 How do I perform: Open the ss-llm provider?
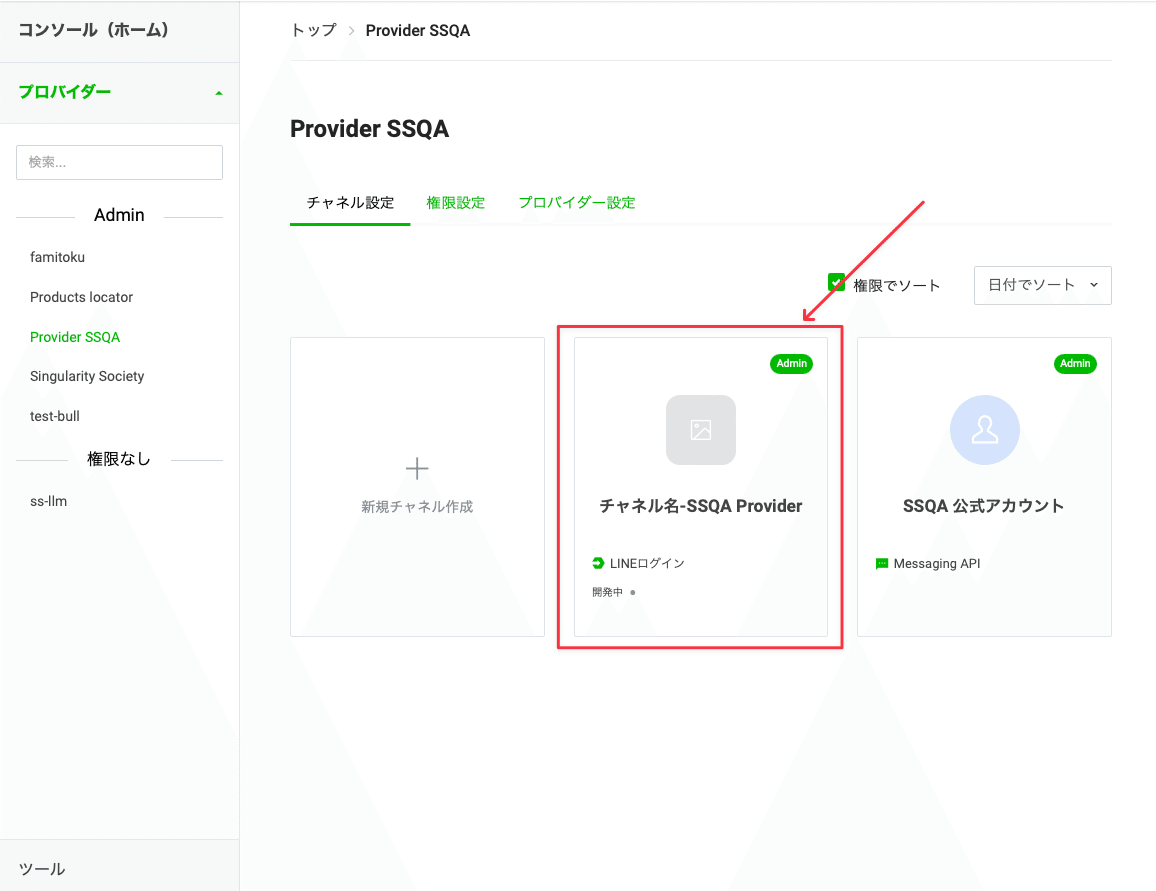49,501
